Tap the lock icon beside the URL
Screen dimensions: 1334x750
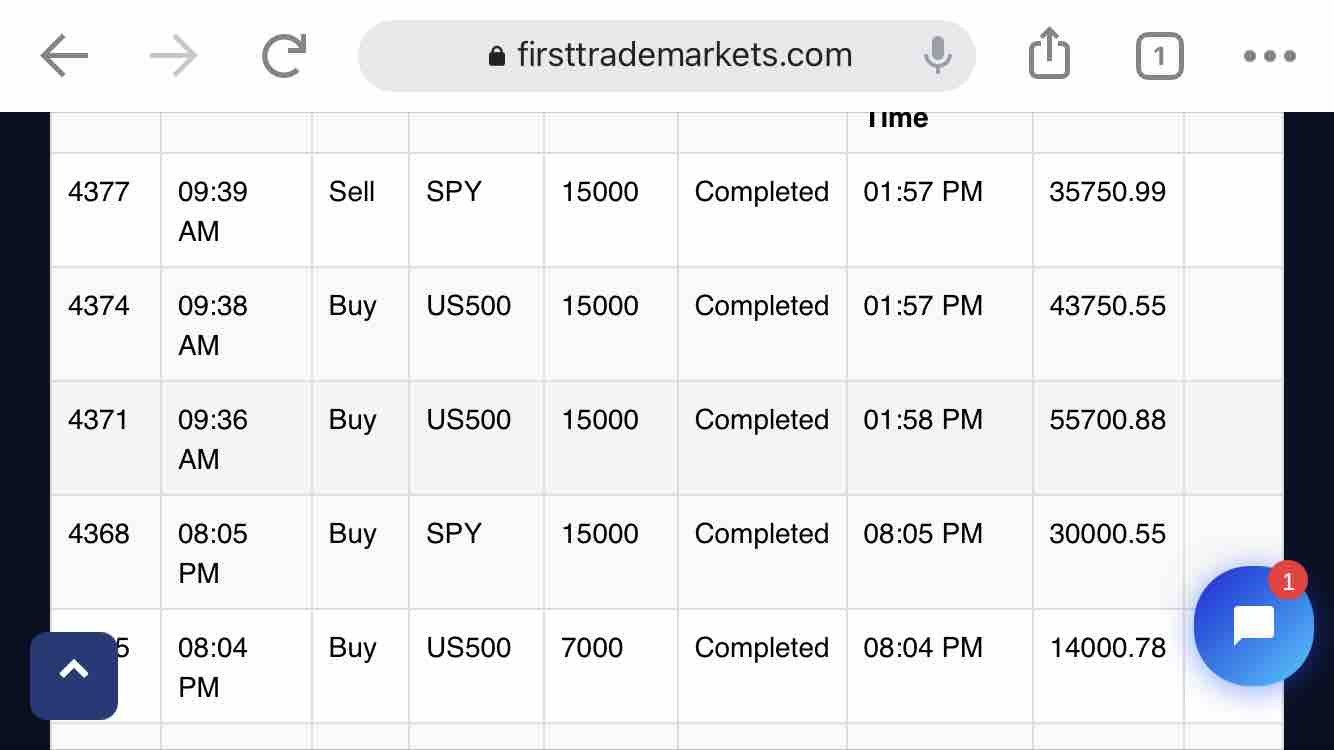(497, 56)
